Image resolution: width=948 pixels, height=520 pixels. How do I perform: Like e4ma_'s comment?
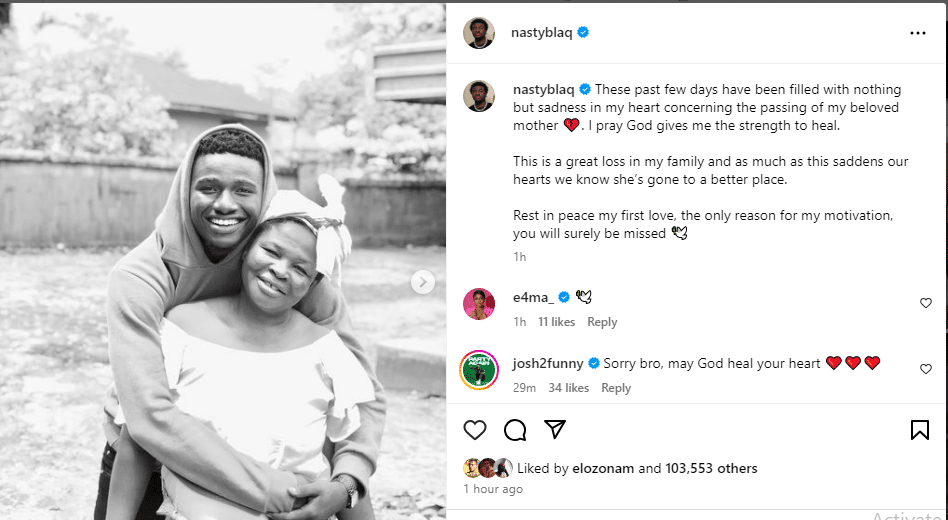tap(925, 303)
